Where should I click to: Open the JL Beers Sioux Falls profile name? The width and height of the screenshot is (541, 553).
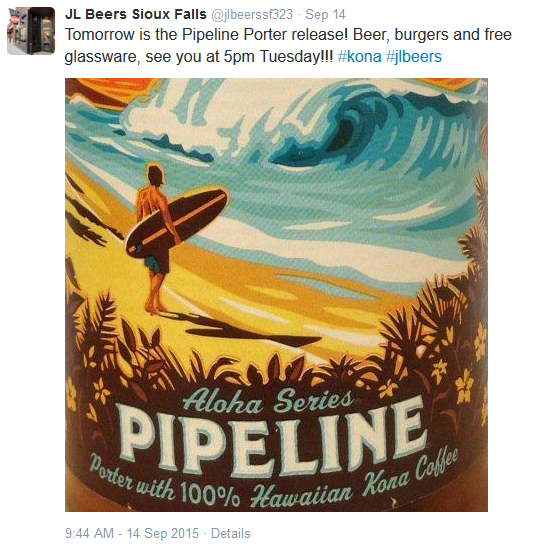tap(136, 14)
